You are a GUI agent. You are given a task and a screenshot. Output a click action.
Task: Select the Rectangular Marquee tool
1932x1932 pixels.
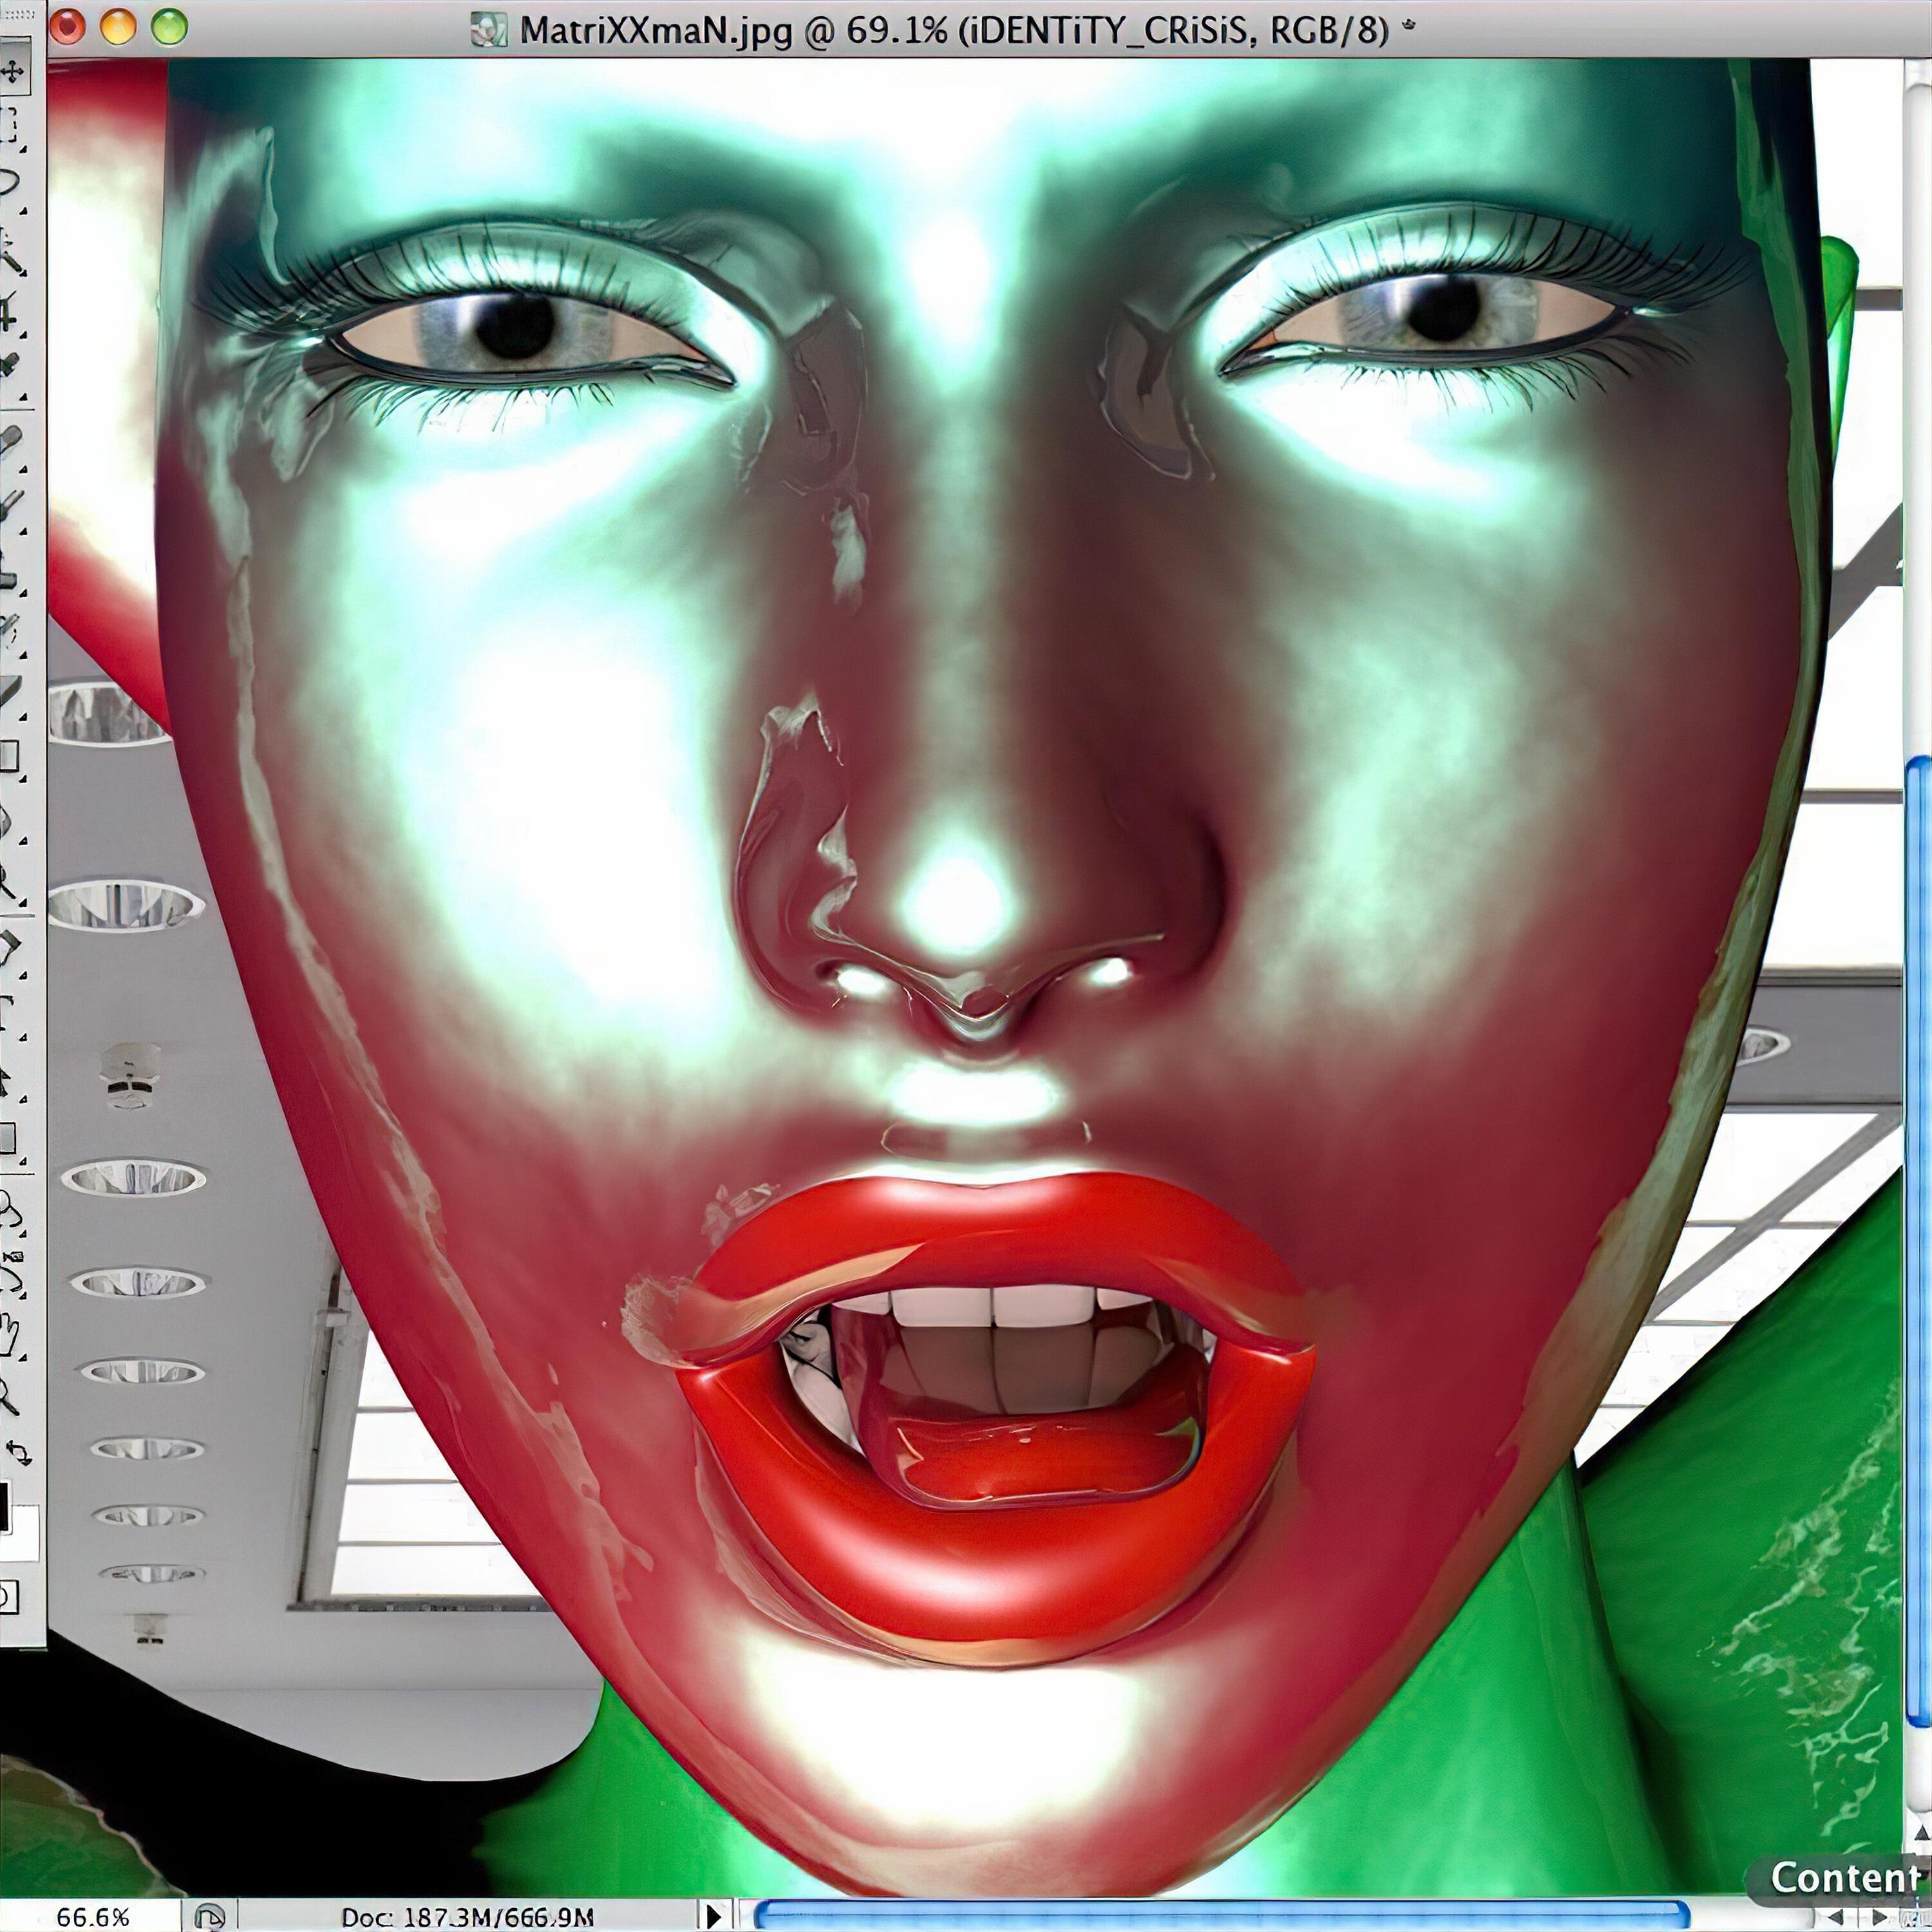pos(12,125)
